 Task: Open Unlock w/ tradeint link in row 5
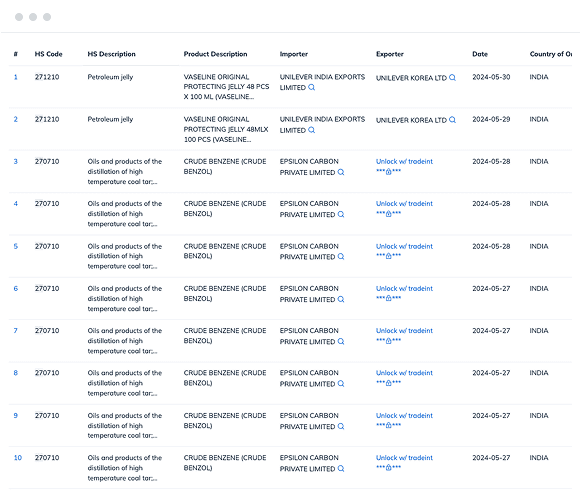(x=404, y=246)
